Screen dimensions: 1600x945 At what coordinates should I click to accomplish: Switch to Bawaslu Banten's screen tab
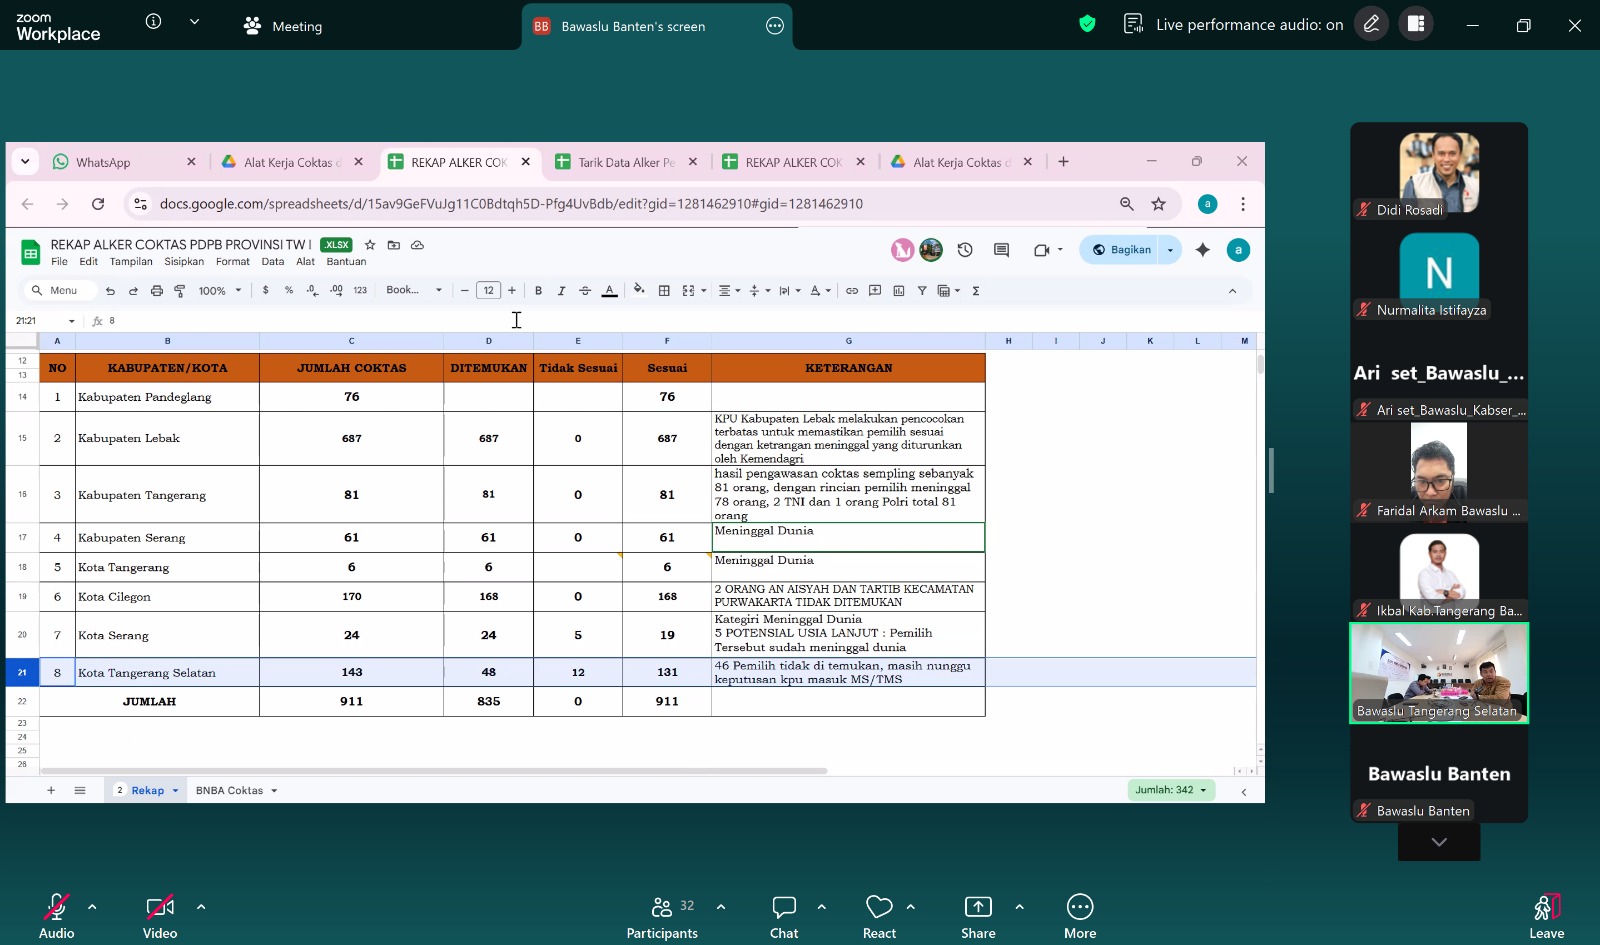point(633,26)
